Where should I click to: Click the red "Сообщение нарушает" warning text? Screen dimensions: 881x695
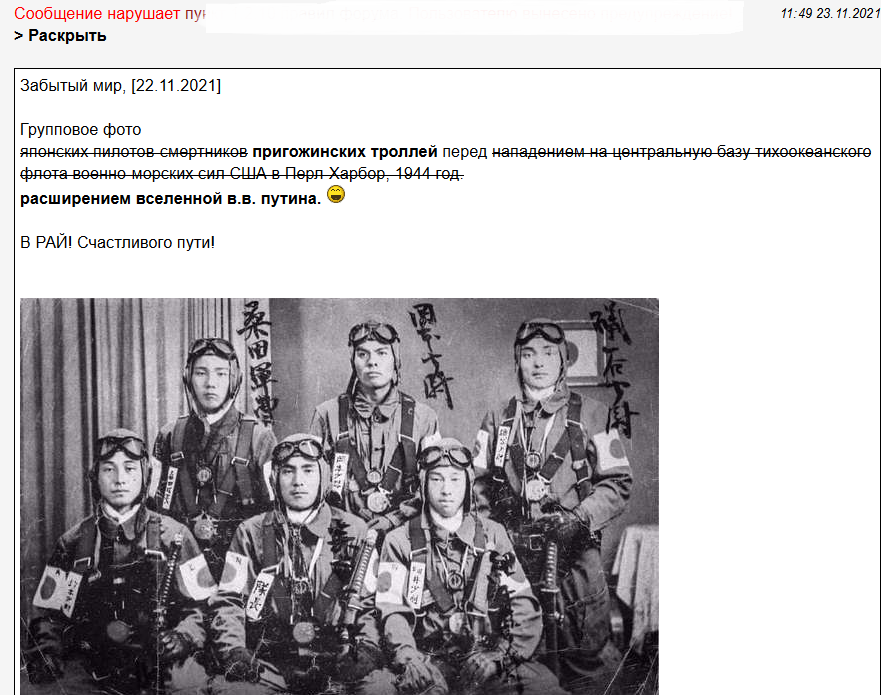tap(97, 13)
